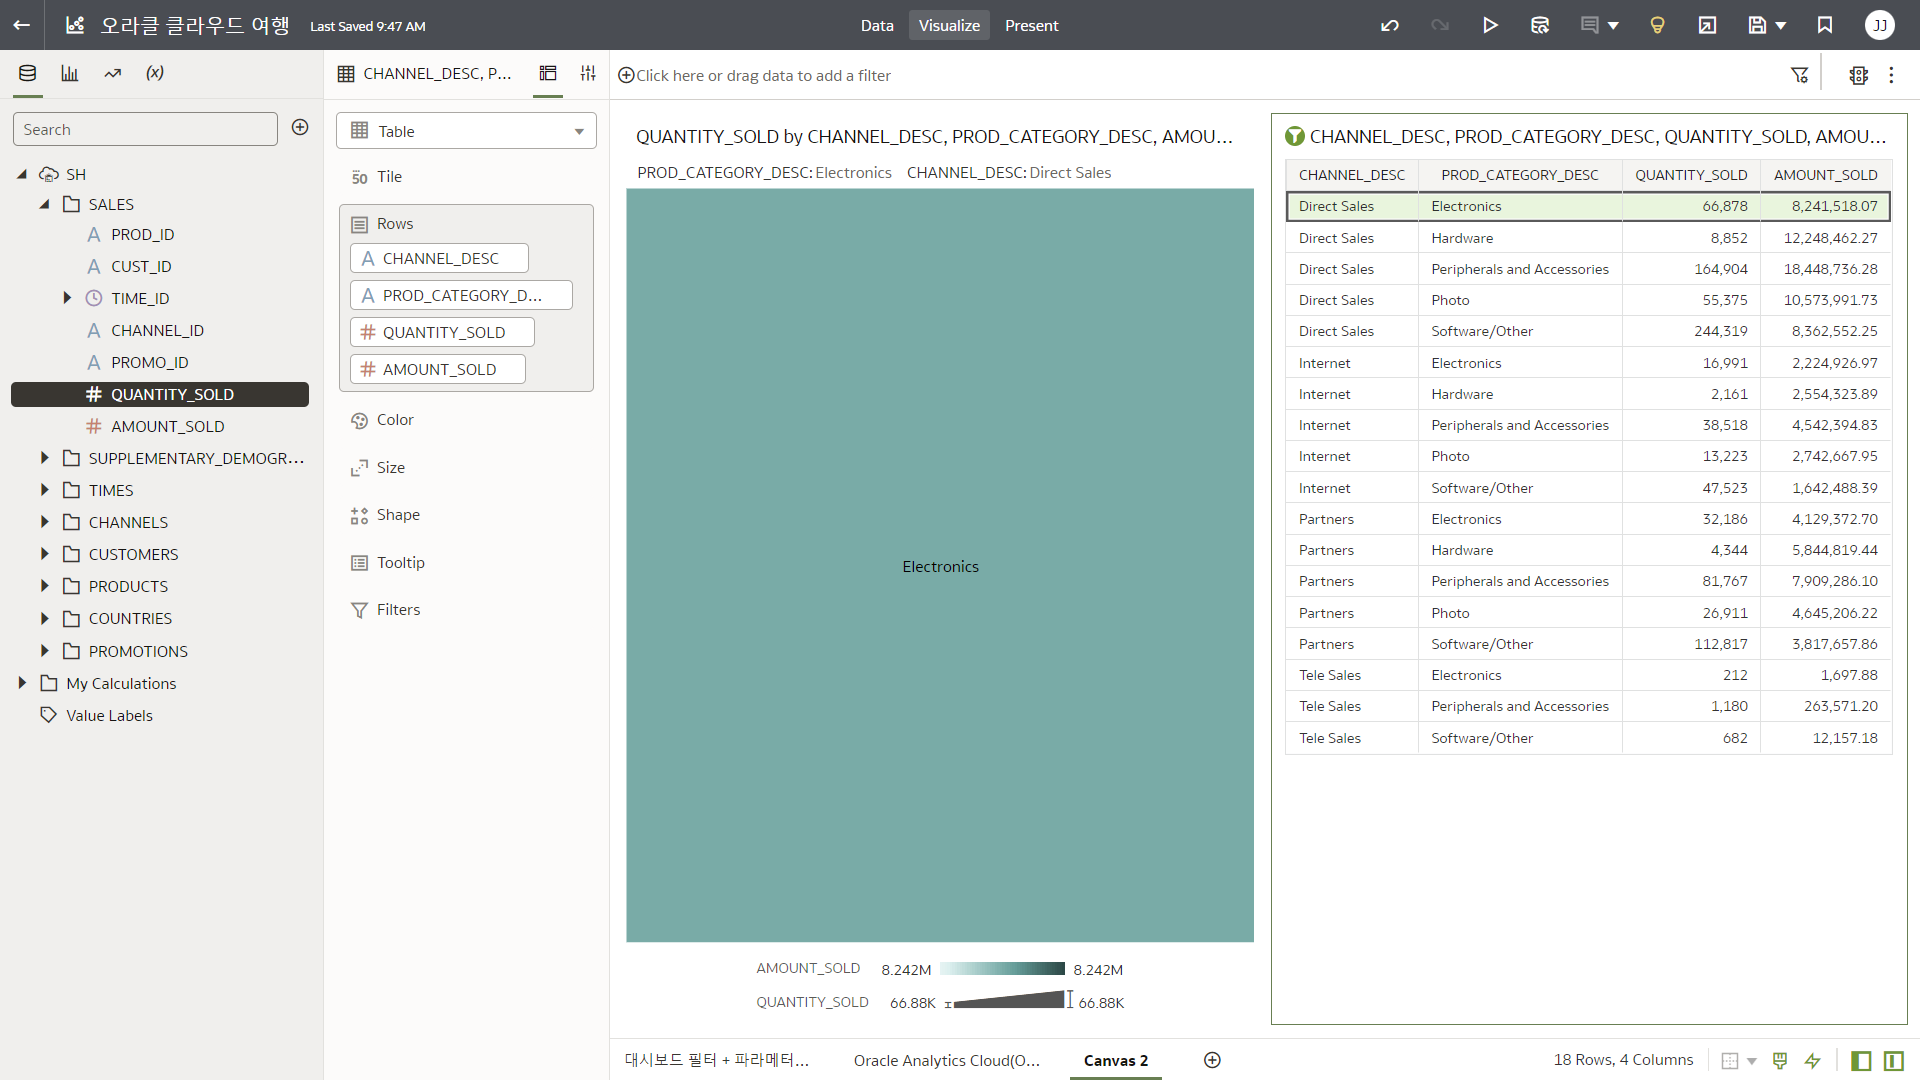The height and width of the screenshot is (1080, 1920).
Task: Click the Preview play icon
Action: pyautogui.click(x=1490, y=25)
